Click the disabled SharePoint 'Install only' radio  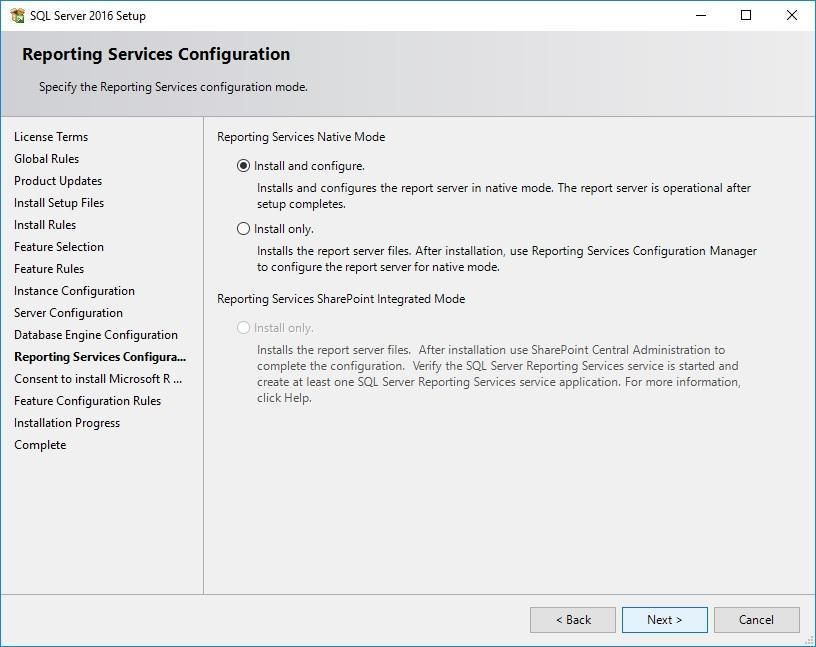(x=243, y=328)
